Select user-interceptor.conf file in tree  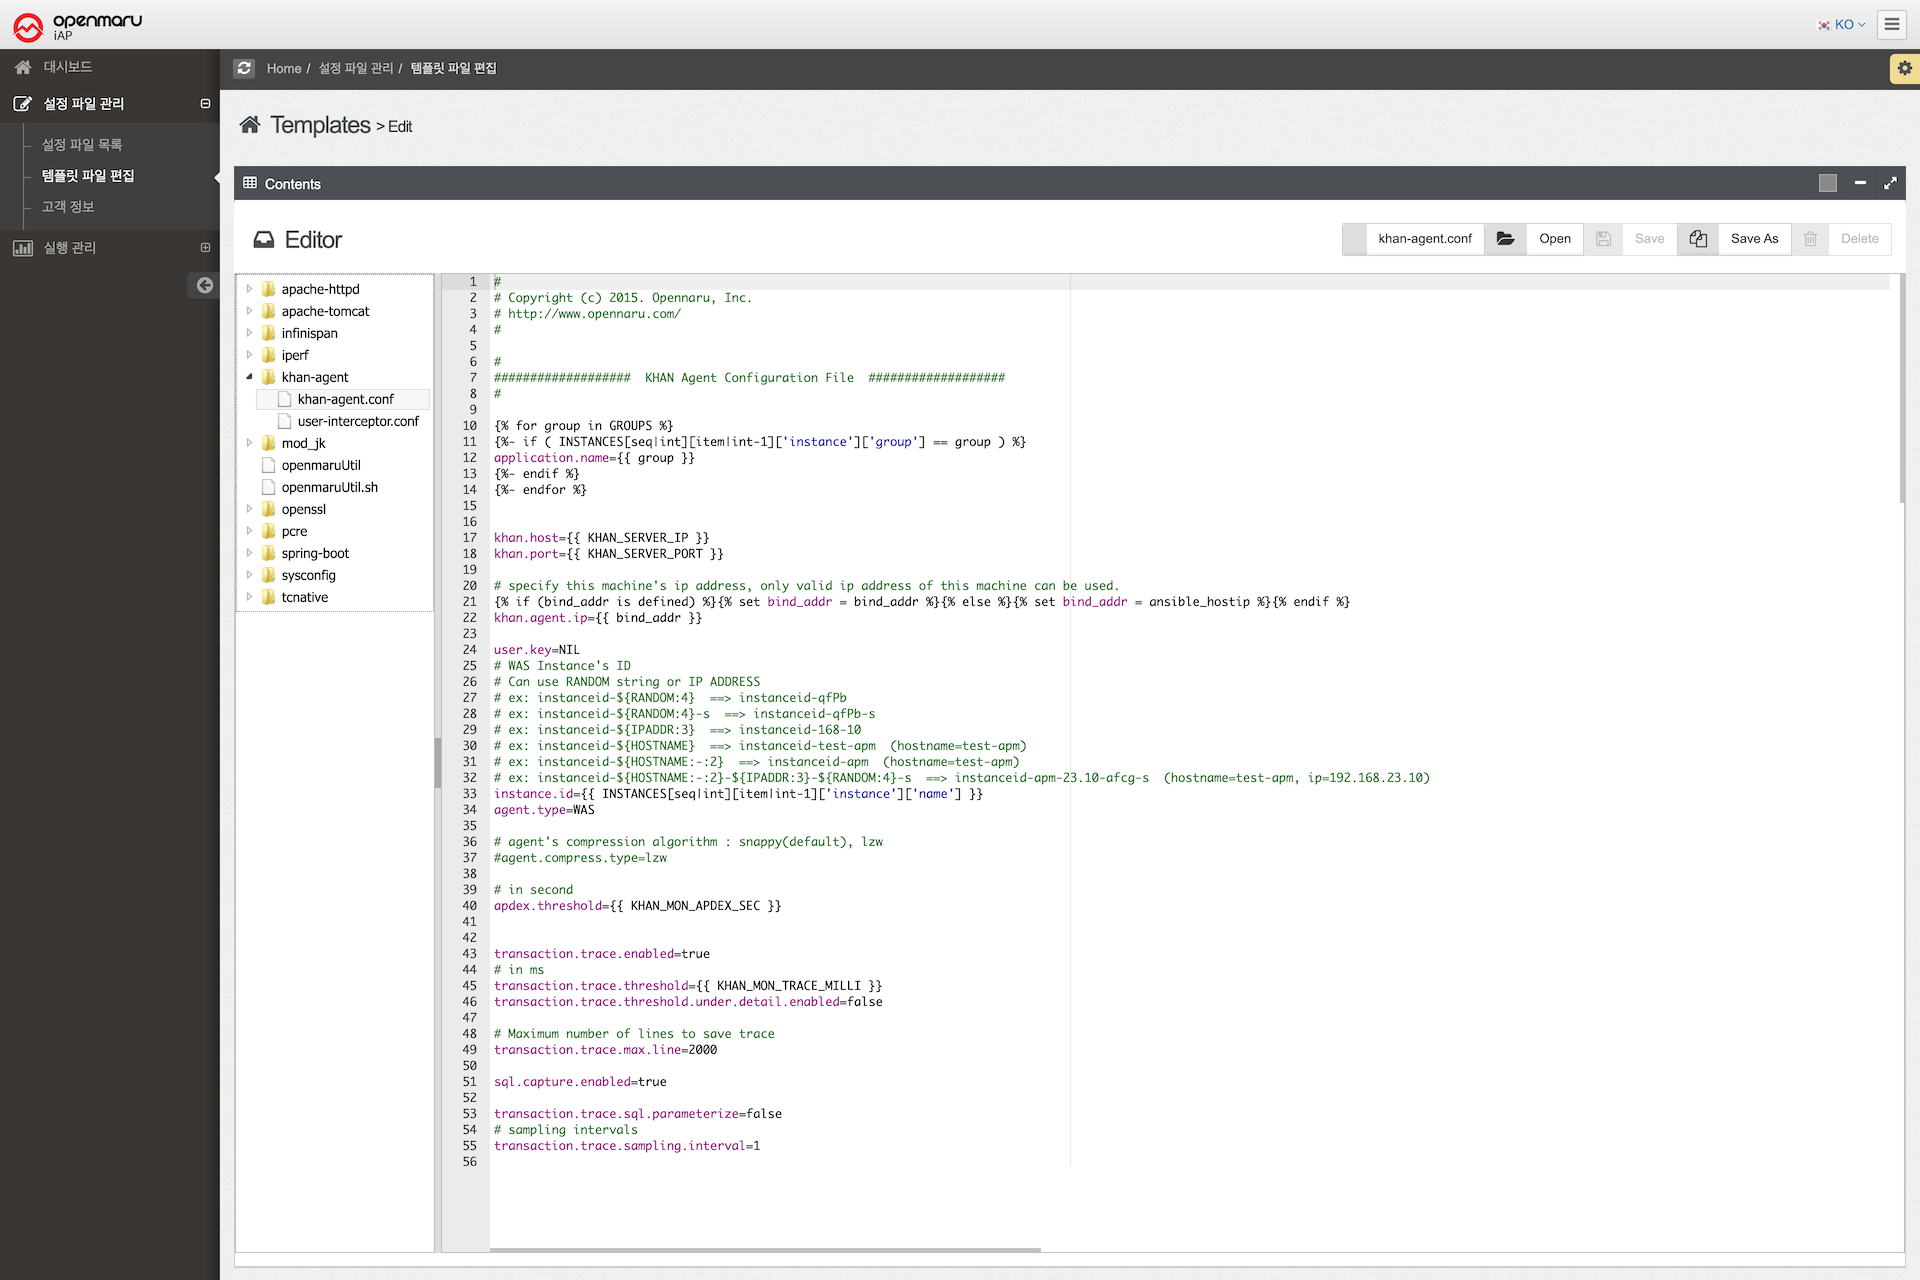(x=357, y=421)
